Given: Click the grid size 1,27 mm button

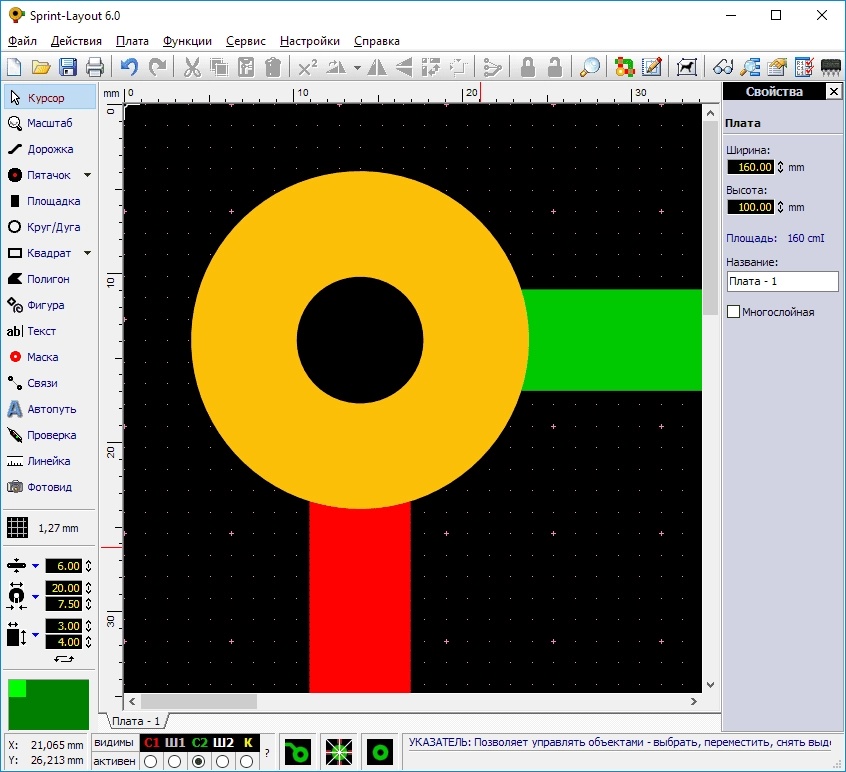Looking at the screenshot, I should pyautogui.click(x=43, y=528).
